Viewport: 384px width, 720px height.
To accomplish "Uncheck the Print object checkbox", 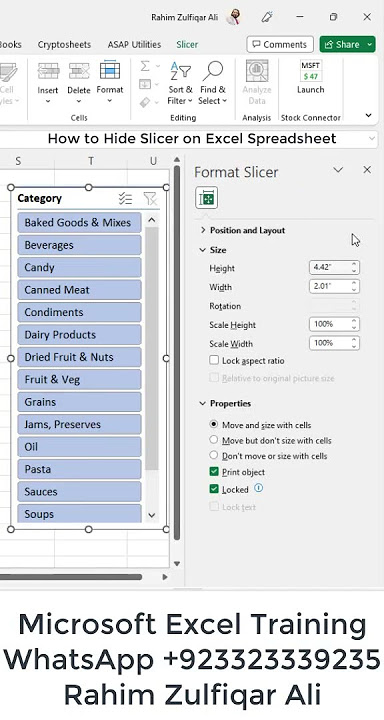I will click(214, 472).
